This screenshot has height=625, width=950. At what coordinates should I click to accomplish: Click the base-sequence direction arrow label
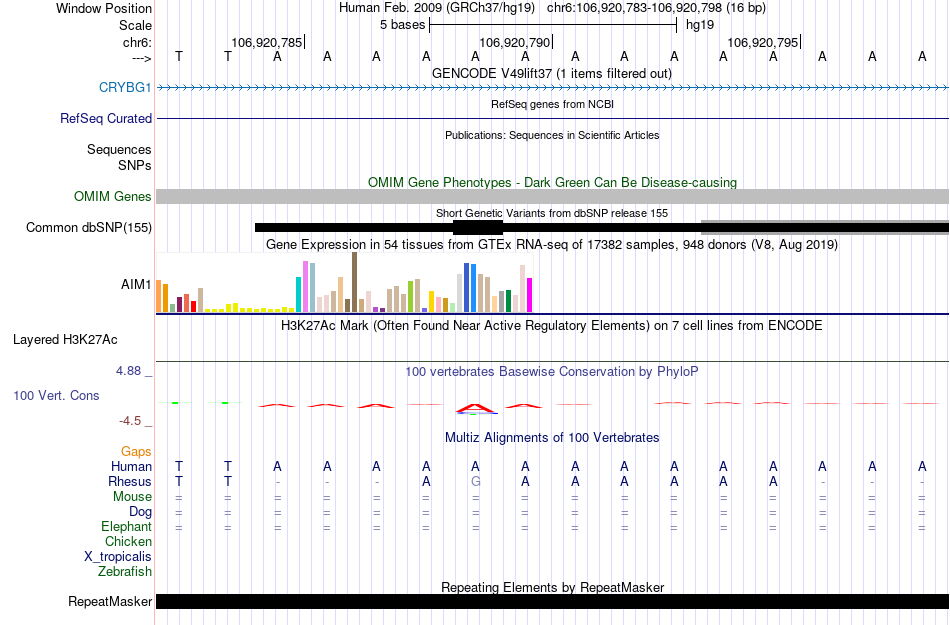click(142, 58)
